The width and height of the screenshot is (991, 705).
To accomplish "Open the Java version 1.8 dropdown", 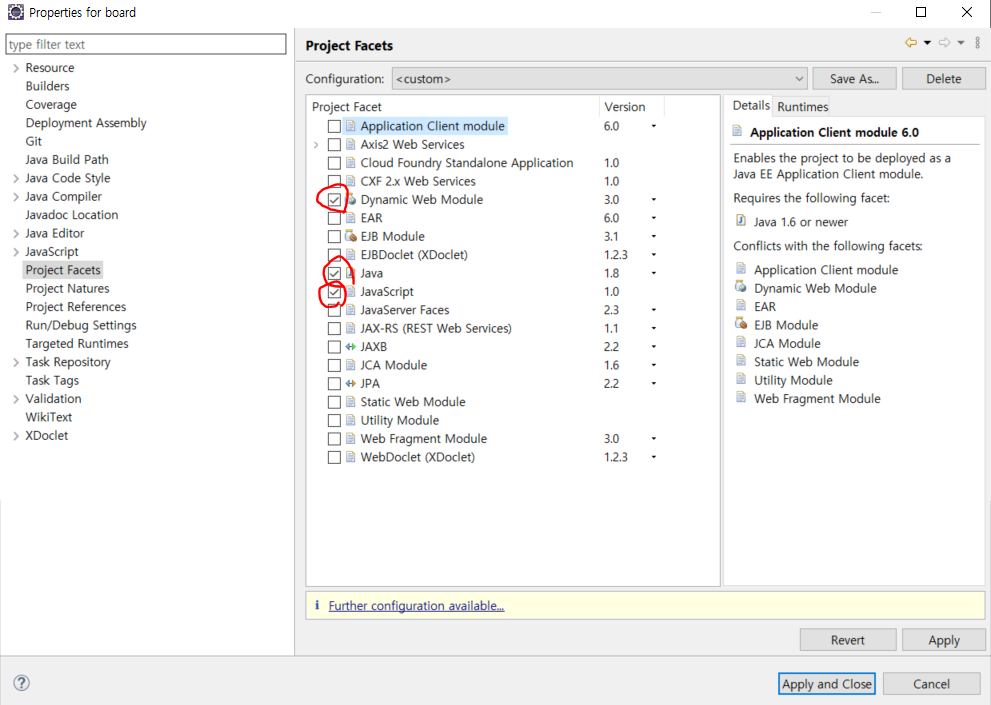I will pos(654,273).
